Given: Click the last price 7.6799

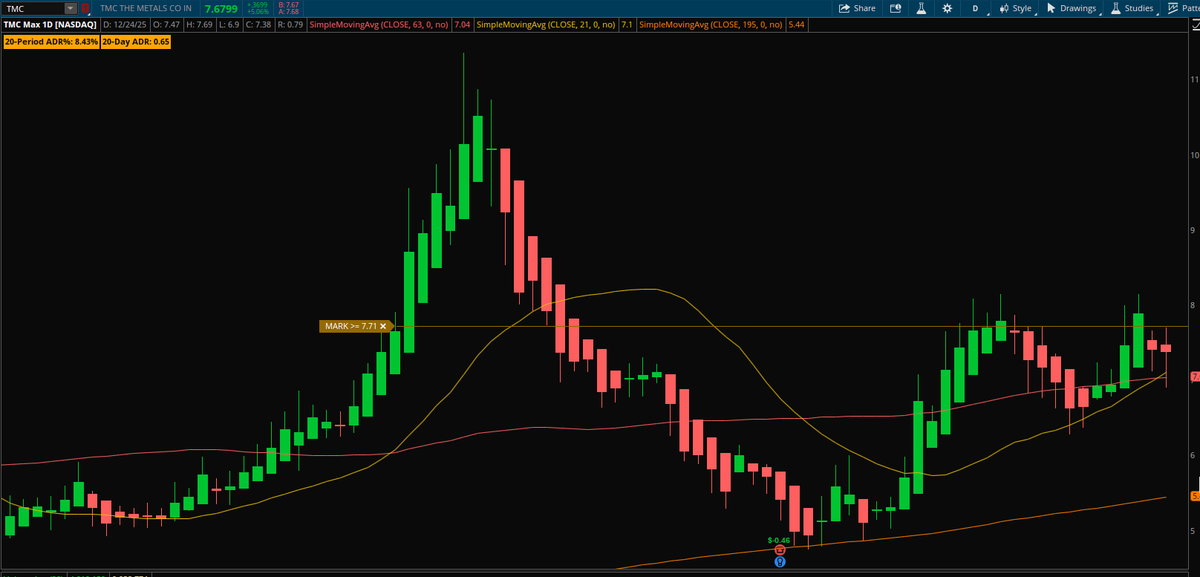Looking at the screenshot, I should point(221,9).
